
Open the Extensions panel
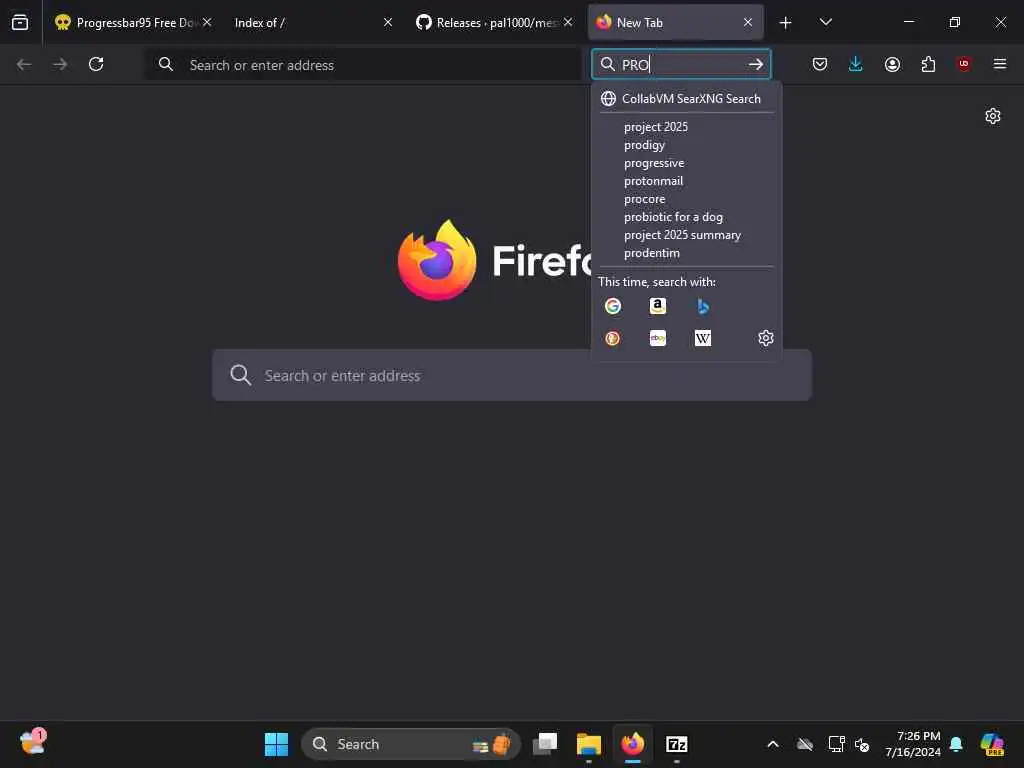pos(928,64)
